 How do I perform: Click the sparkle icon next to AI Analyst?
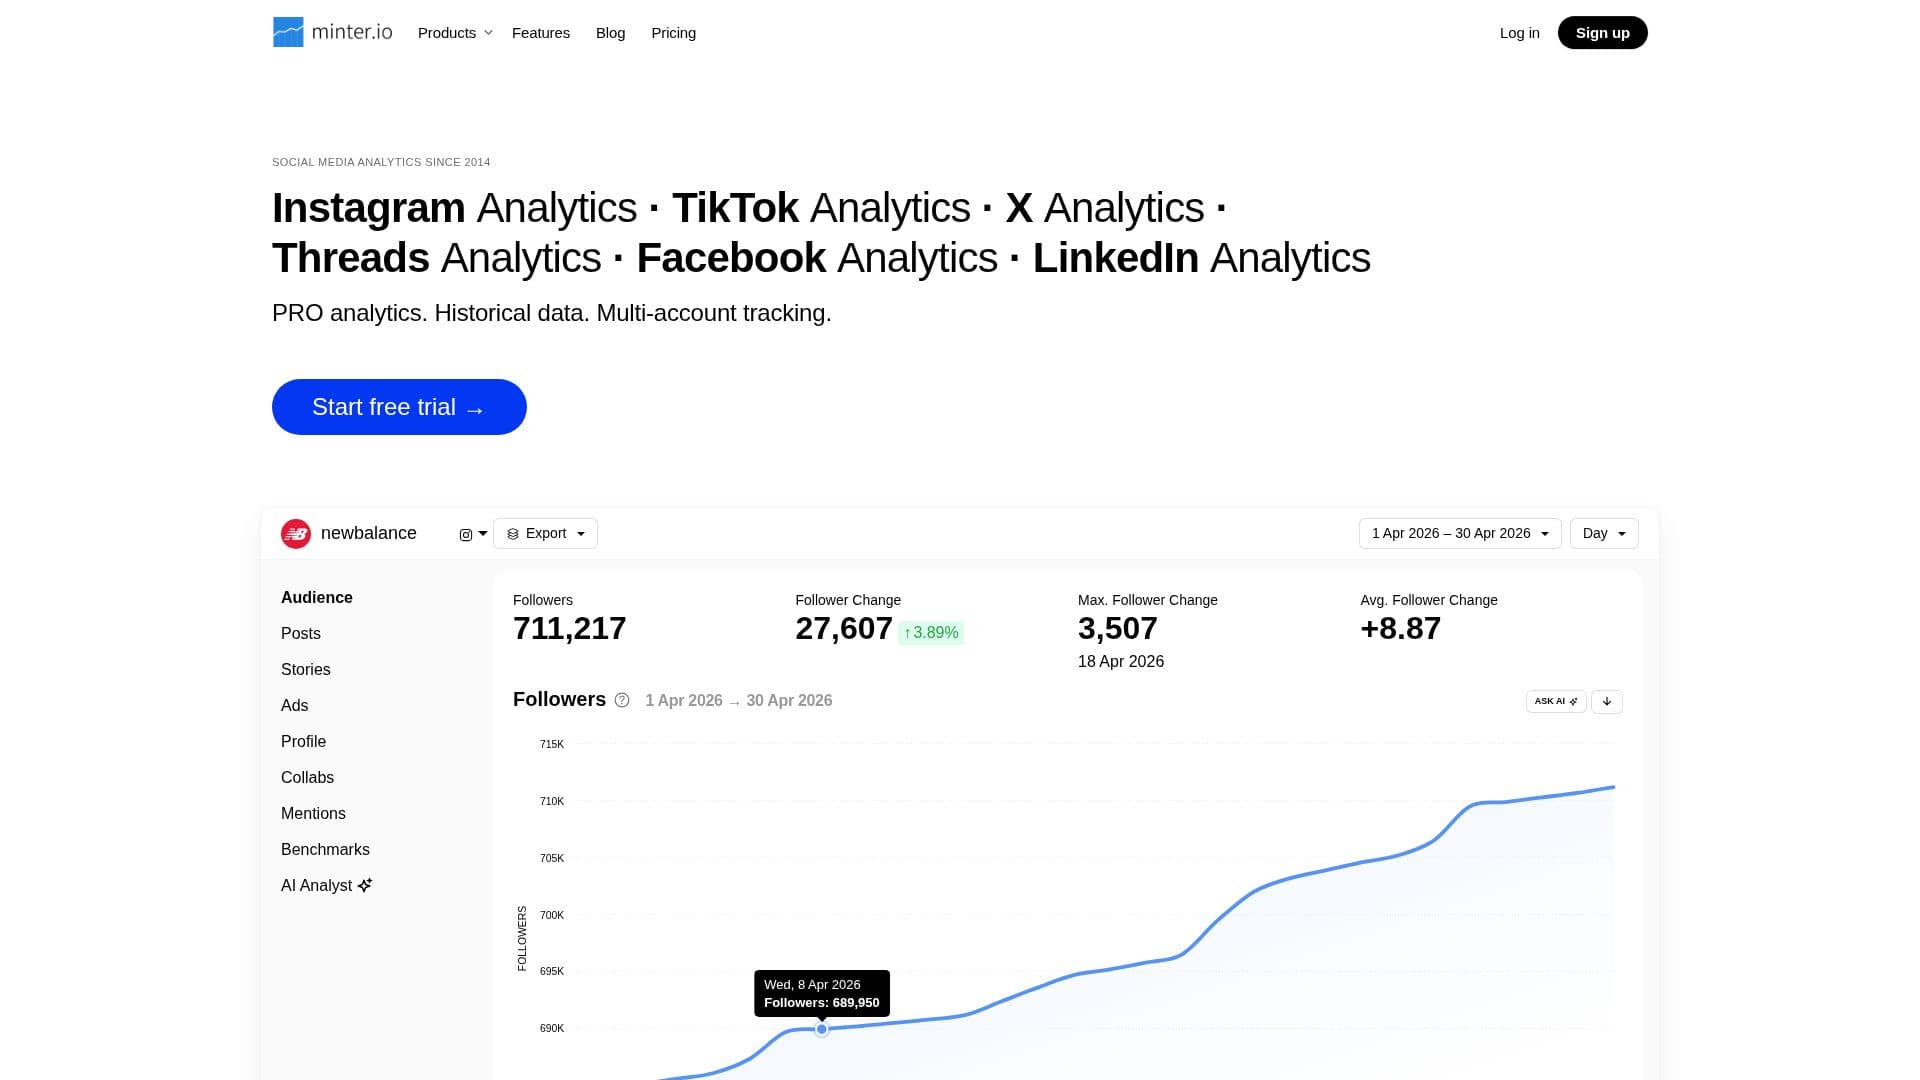pyautogui.click(x=365, y=885)
